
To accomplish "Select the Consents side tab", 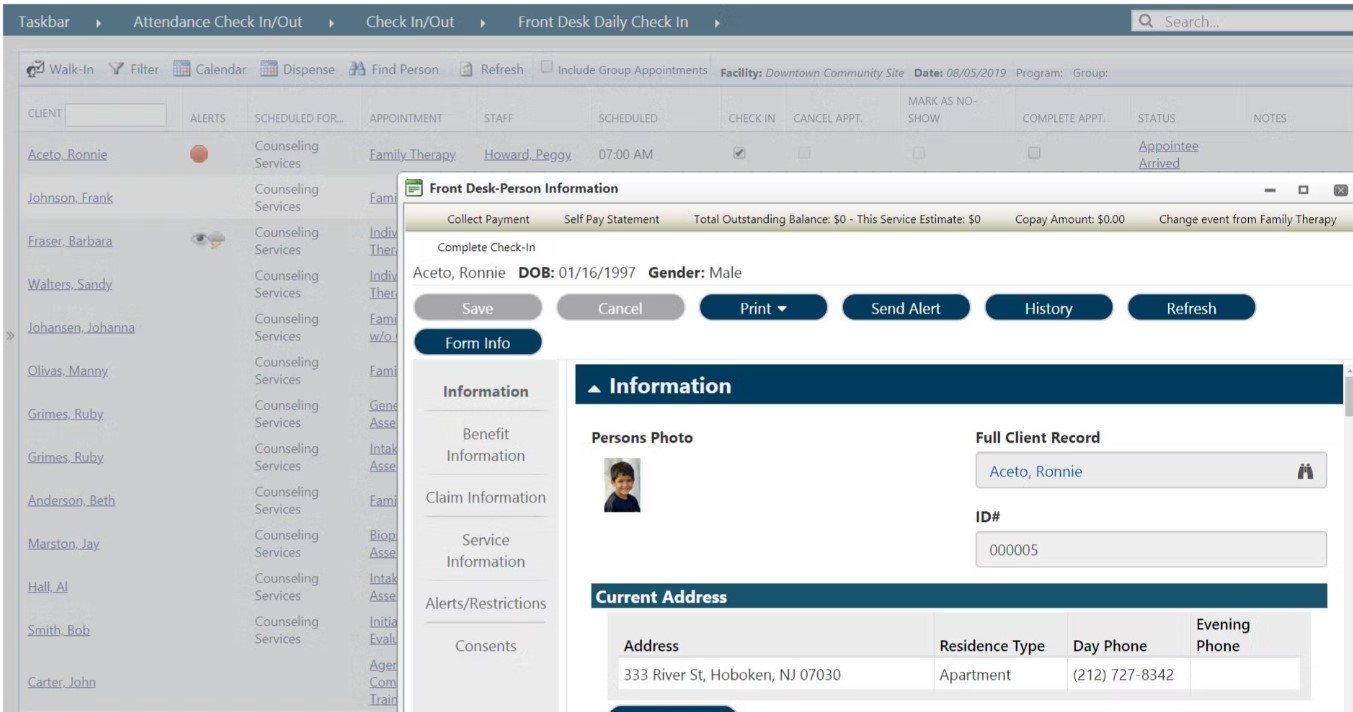I will coord(485,646).
